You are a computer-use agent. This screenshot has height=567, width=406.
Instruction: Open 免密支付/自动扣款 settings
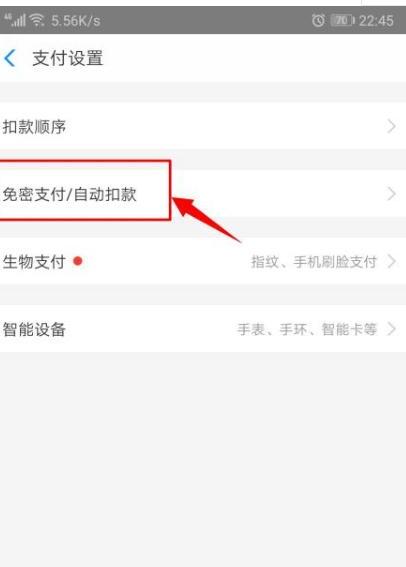[x=203, y=194]
